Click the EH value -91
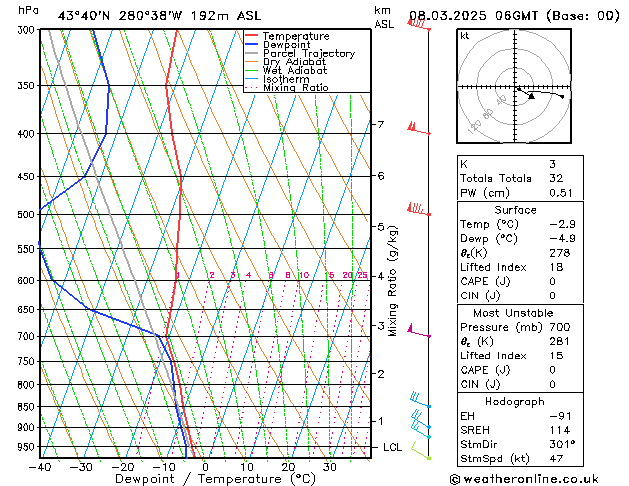 click(560, 416)
